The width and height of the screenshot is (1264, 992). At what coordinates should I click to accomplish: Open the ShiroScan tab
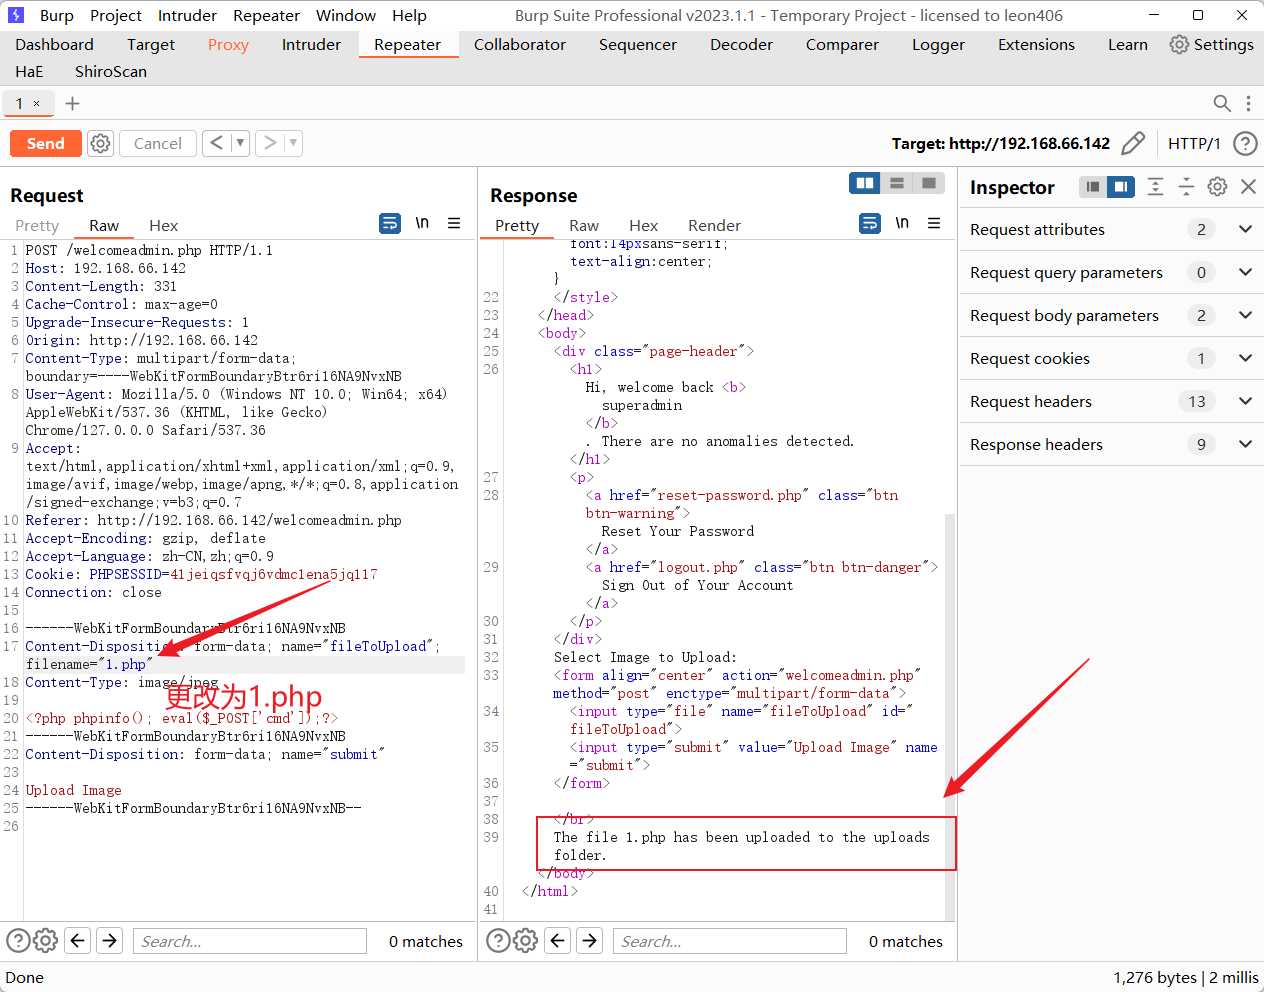pyautogui.click(x=111, y=71)
